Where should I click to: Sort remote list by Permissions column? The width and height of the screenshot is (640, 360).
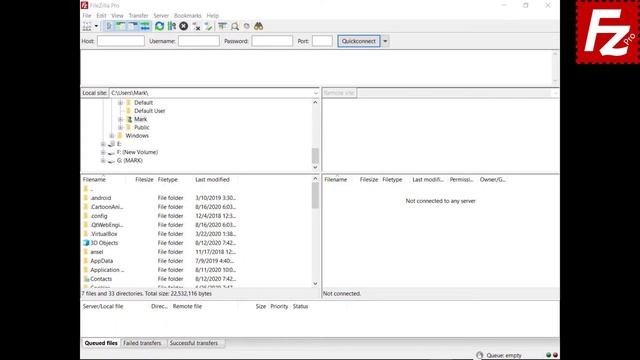(461, 180)
